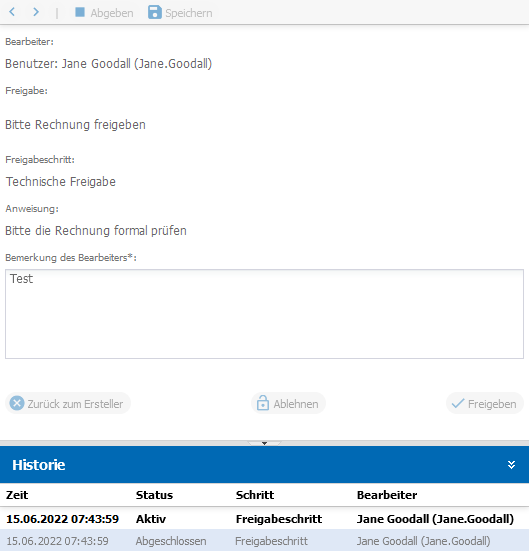The width and height of the screenshot is (529, 558).
Task: Sort history by the Zeit column header
Action: tap(17, 495)
